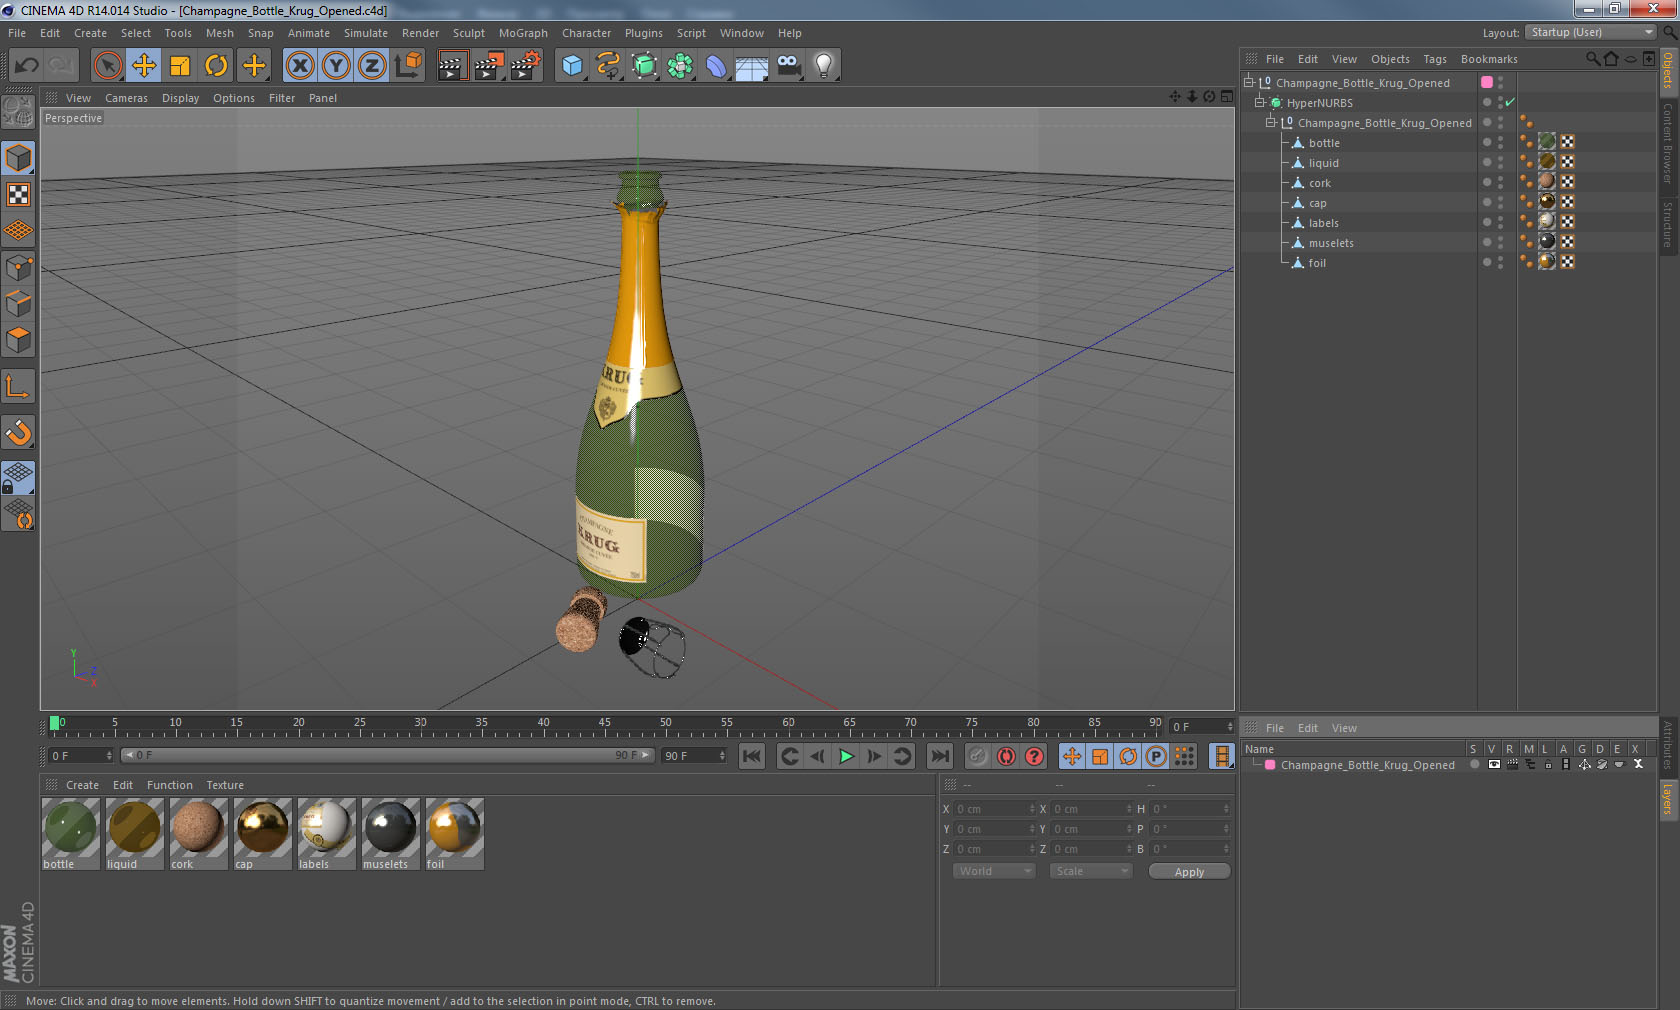Open the Content Browser side tab

[x=1668, y=143]
